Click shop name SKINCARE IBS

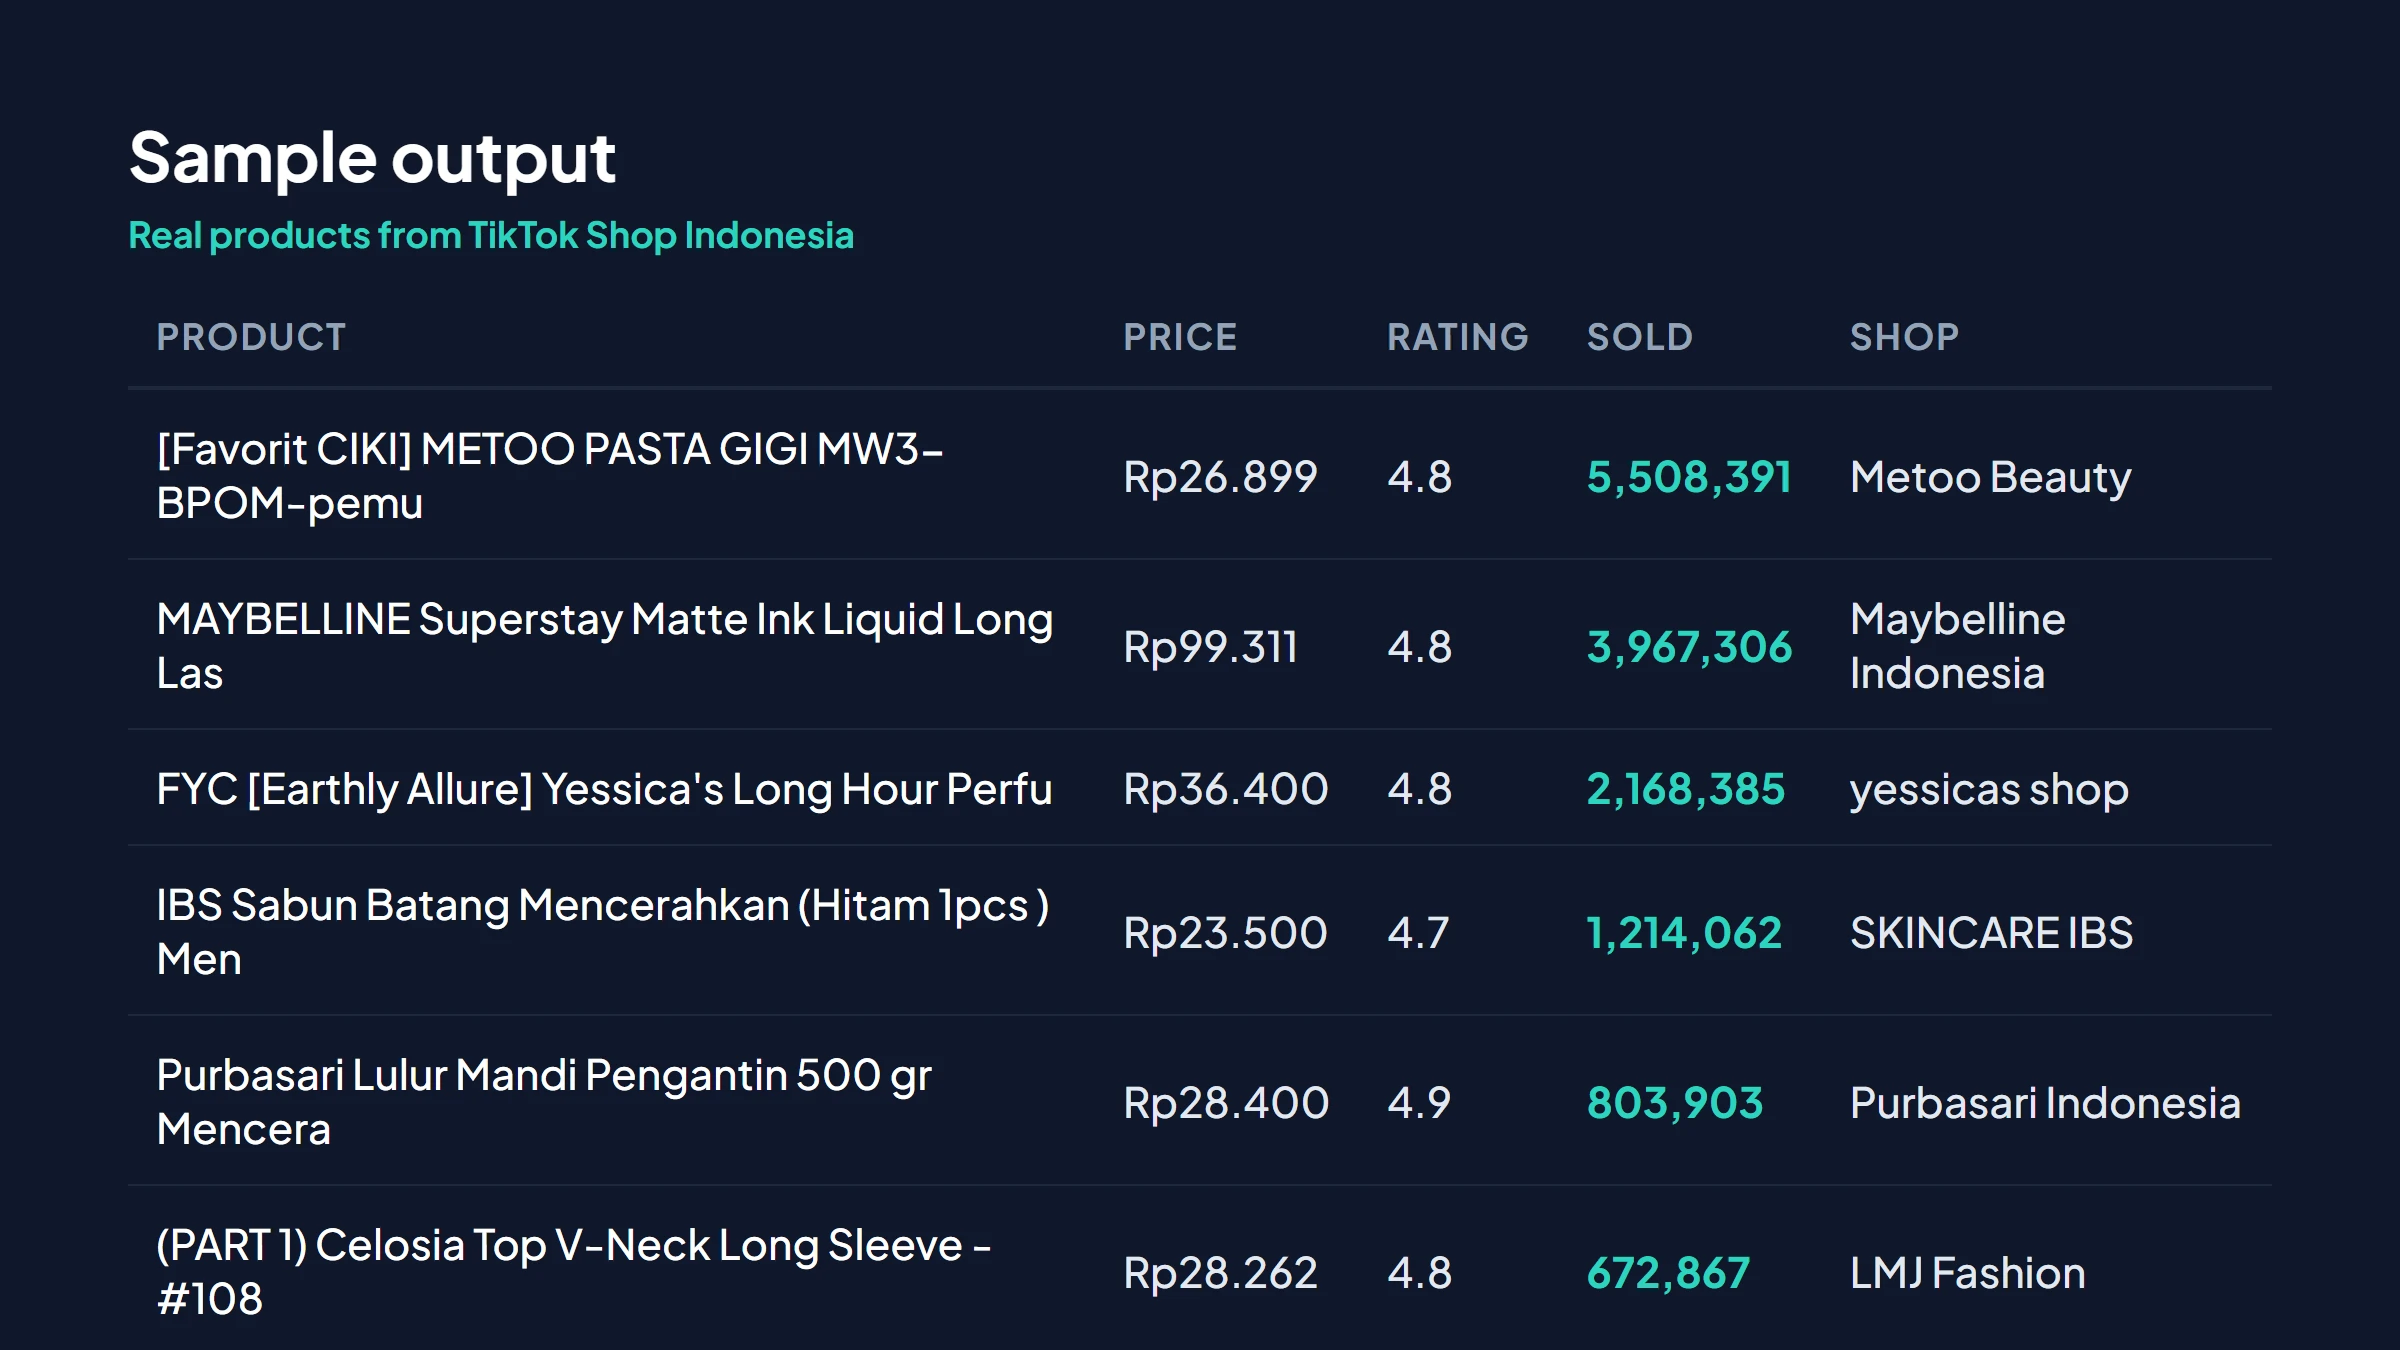(1991, 933)
